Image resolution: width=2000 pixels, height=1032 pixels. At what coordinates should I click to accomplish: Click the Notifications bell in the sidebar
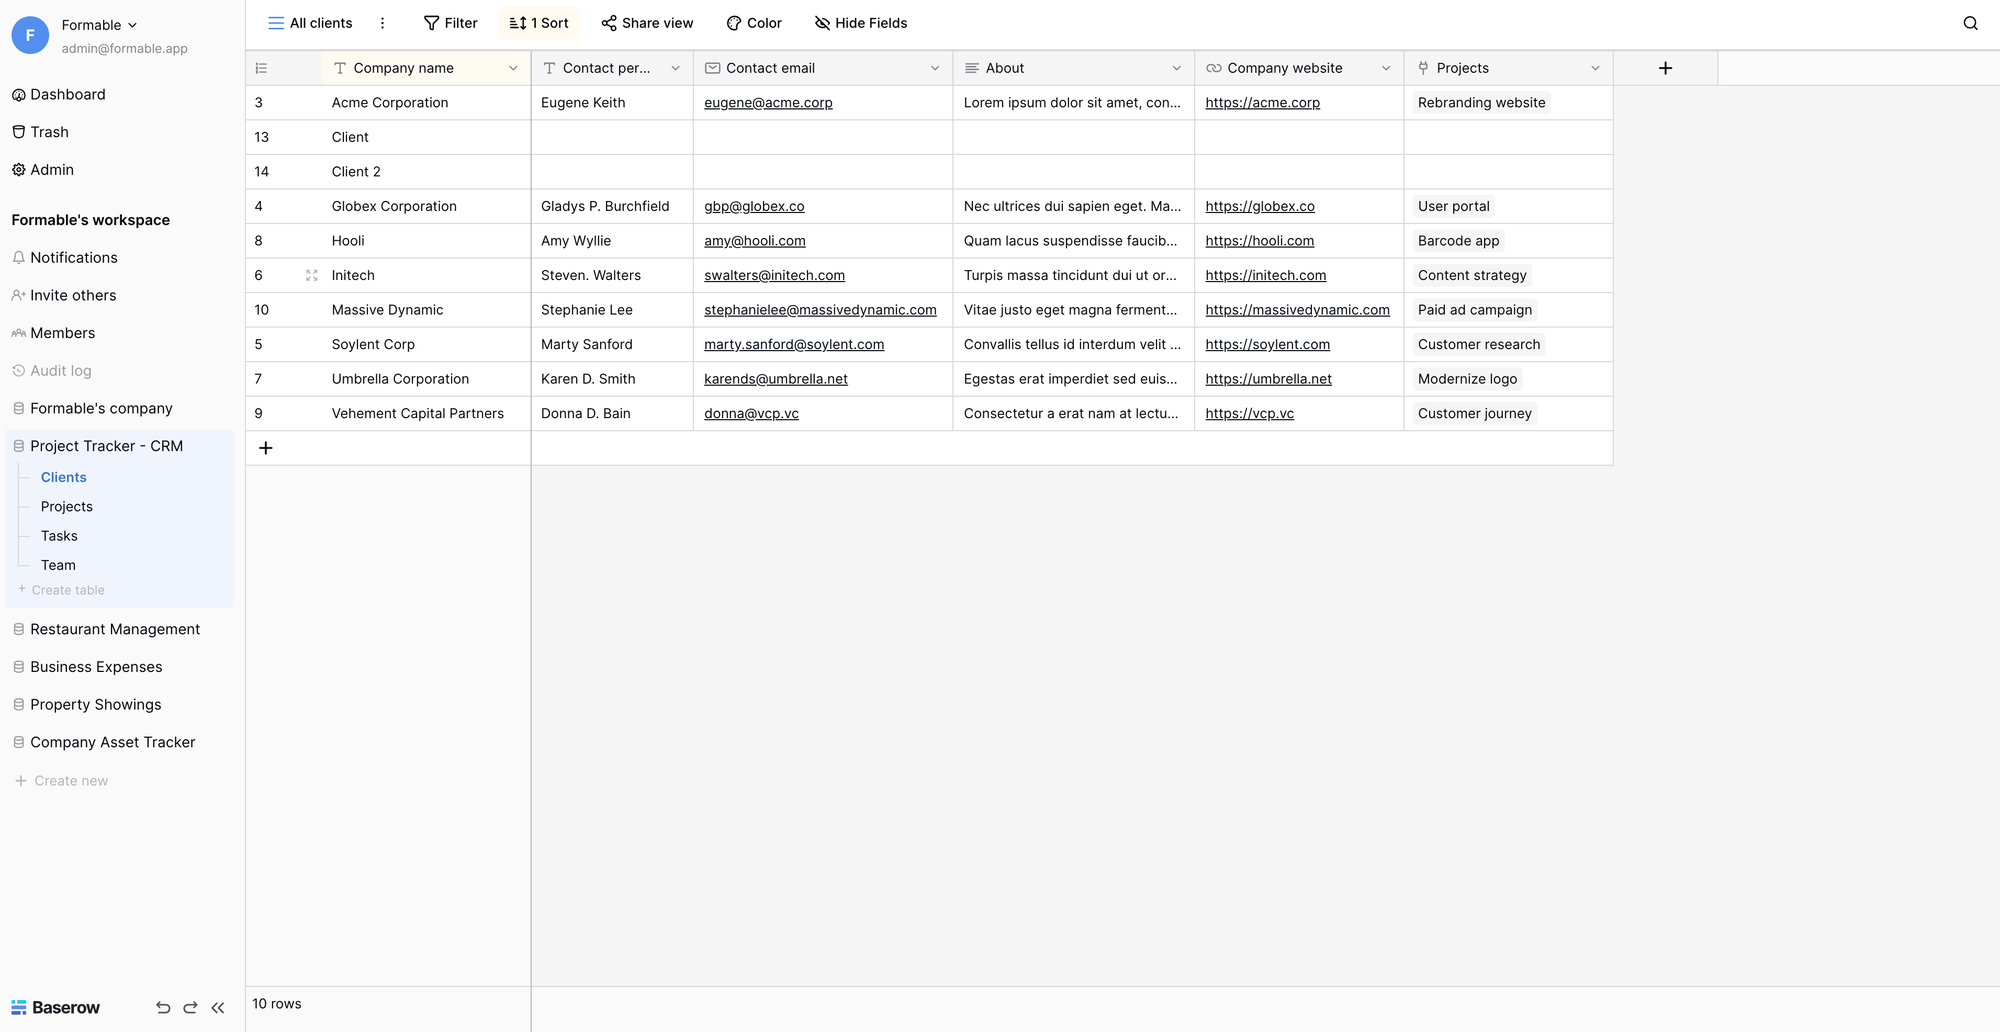[x=19, y=257]
